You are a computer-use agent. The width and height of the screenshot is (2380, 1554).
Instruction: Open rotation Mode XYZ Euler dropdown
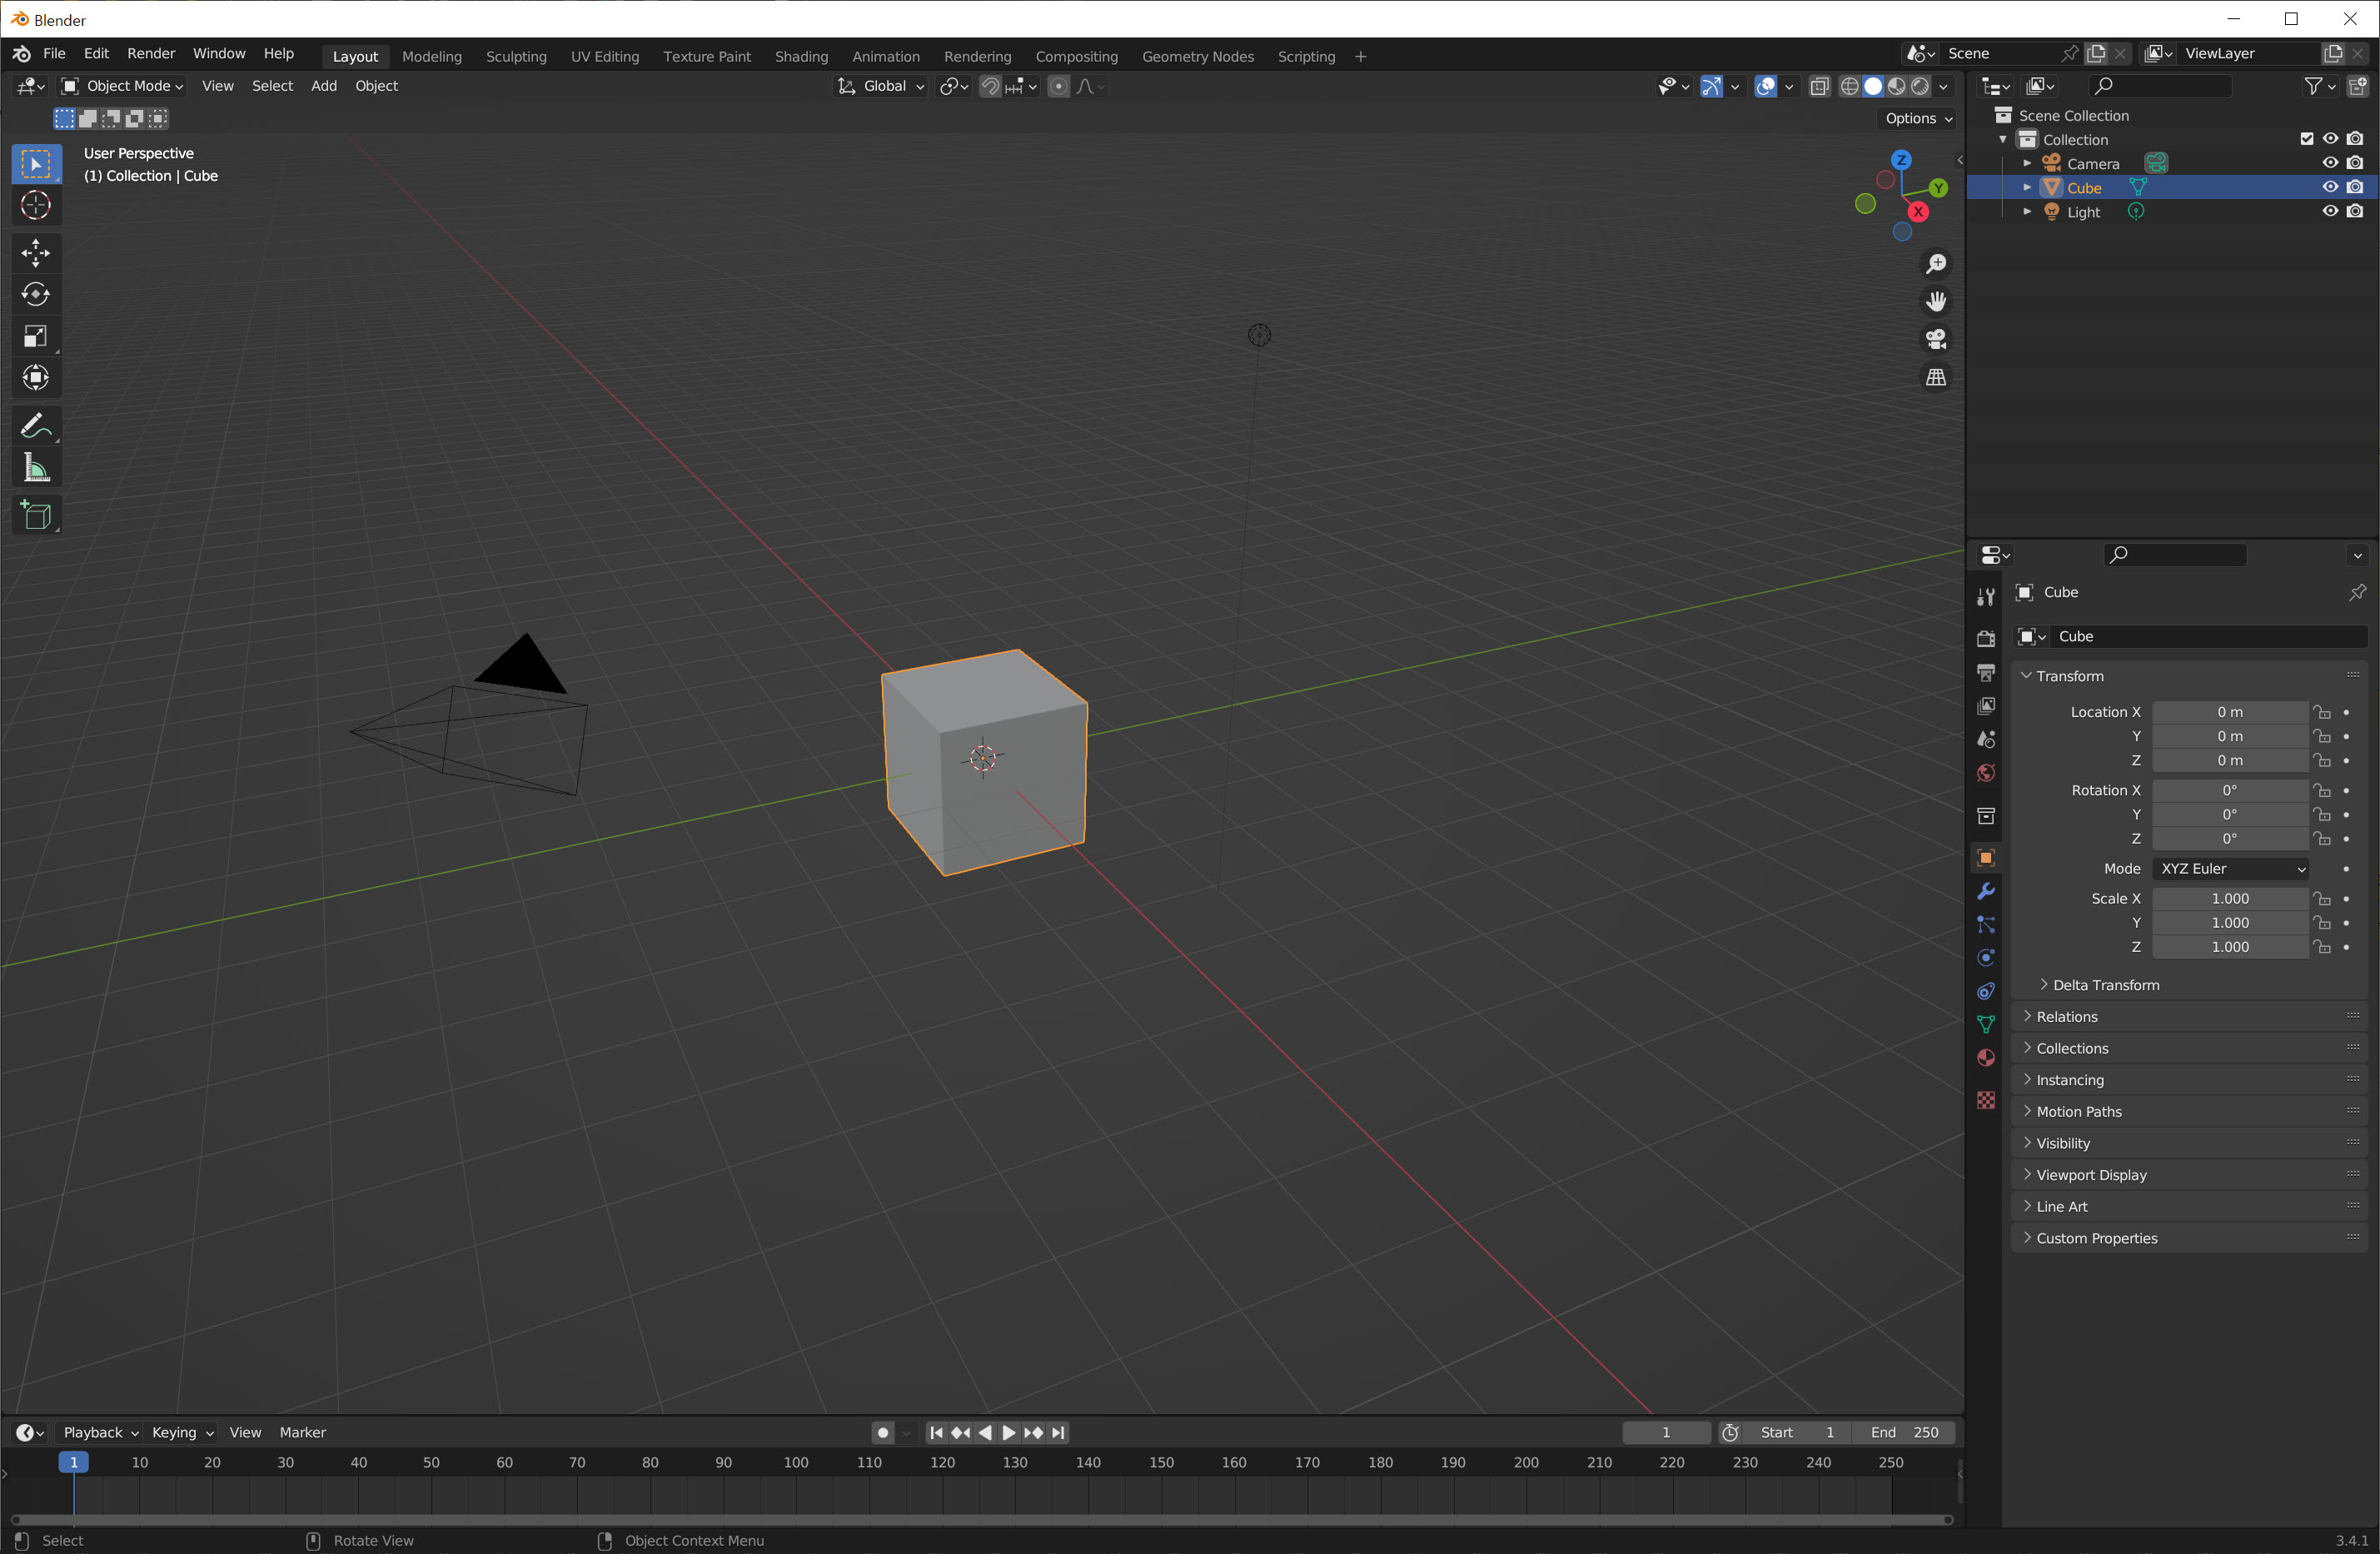[x=2231, y=868]
